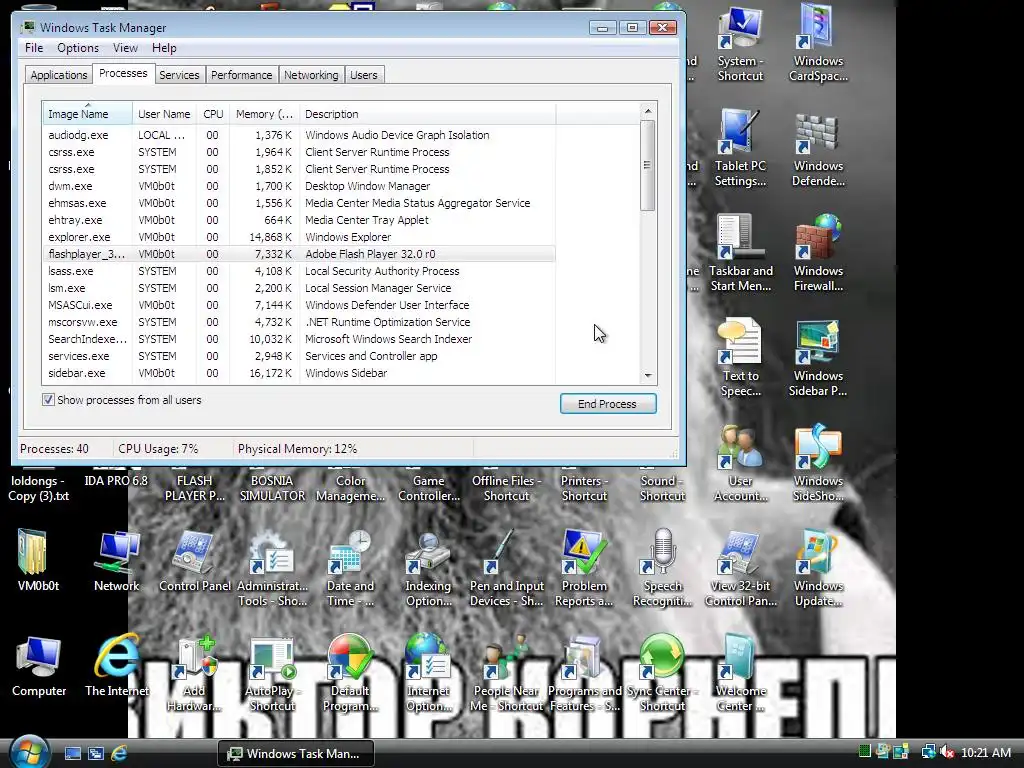
Task: Select the sidebar.exe process row
Action: pyautogui.click(x=300, y=373)
